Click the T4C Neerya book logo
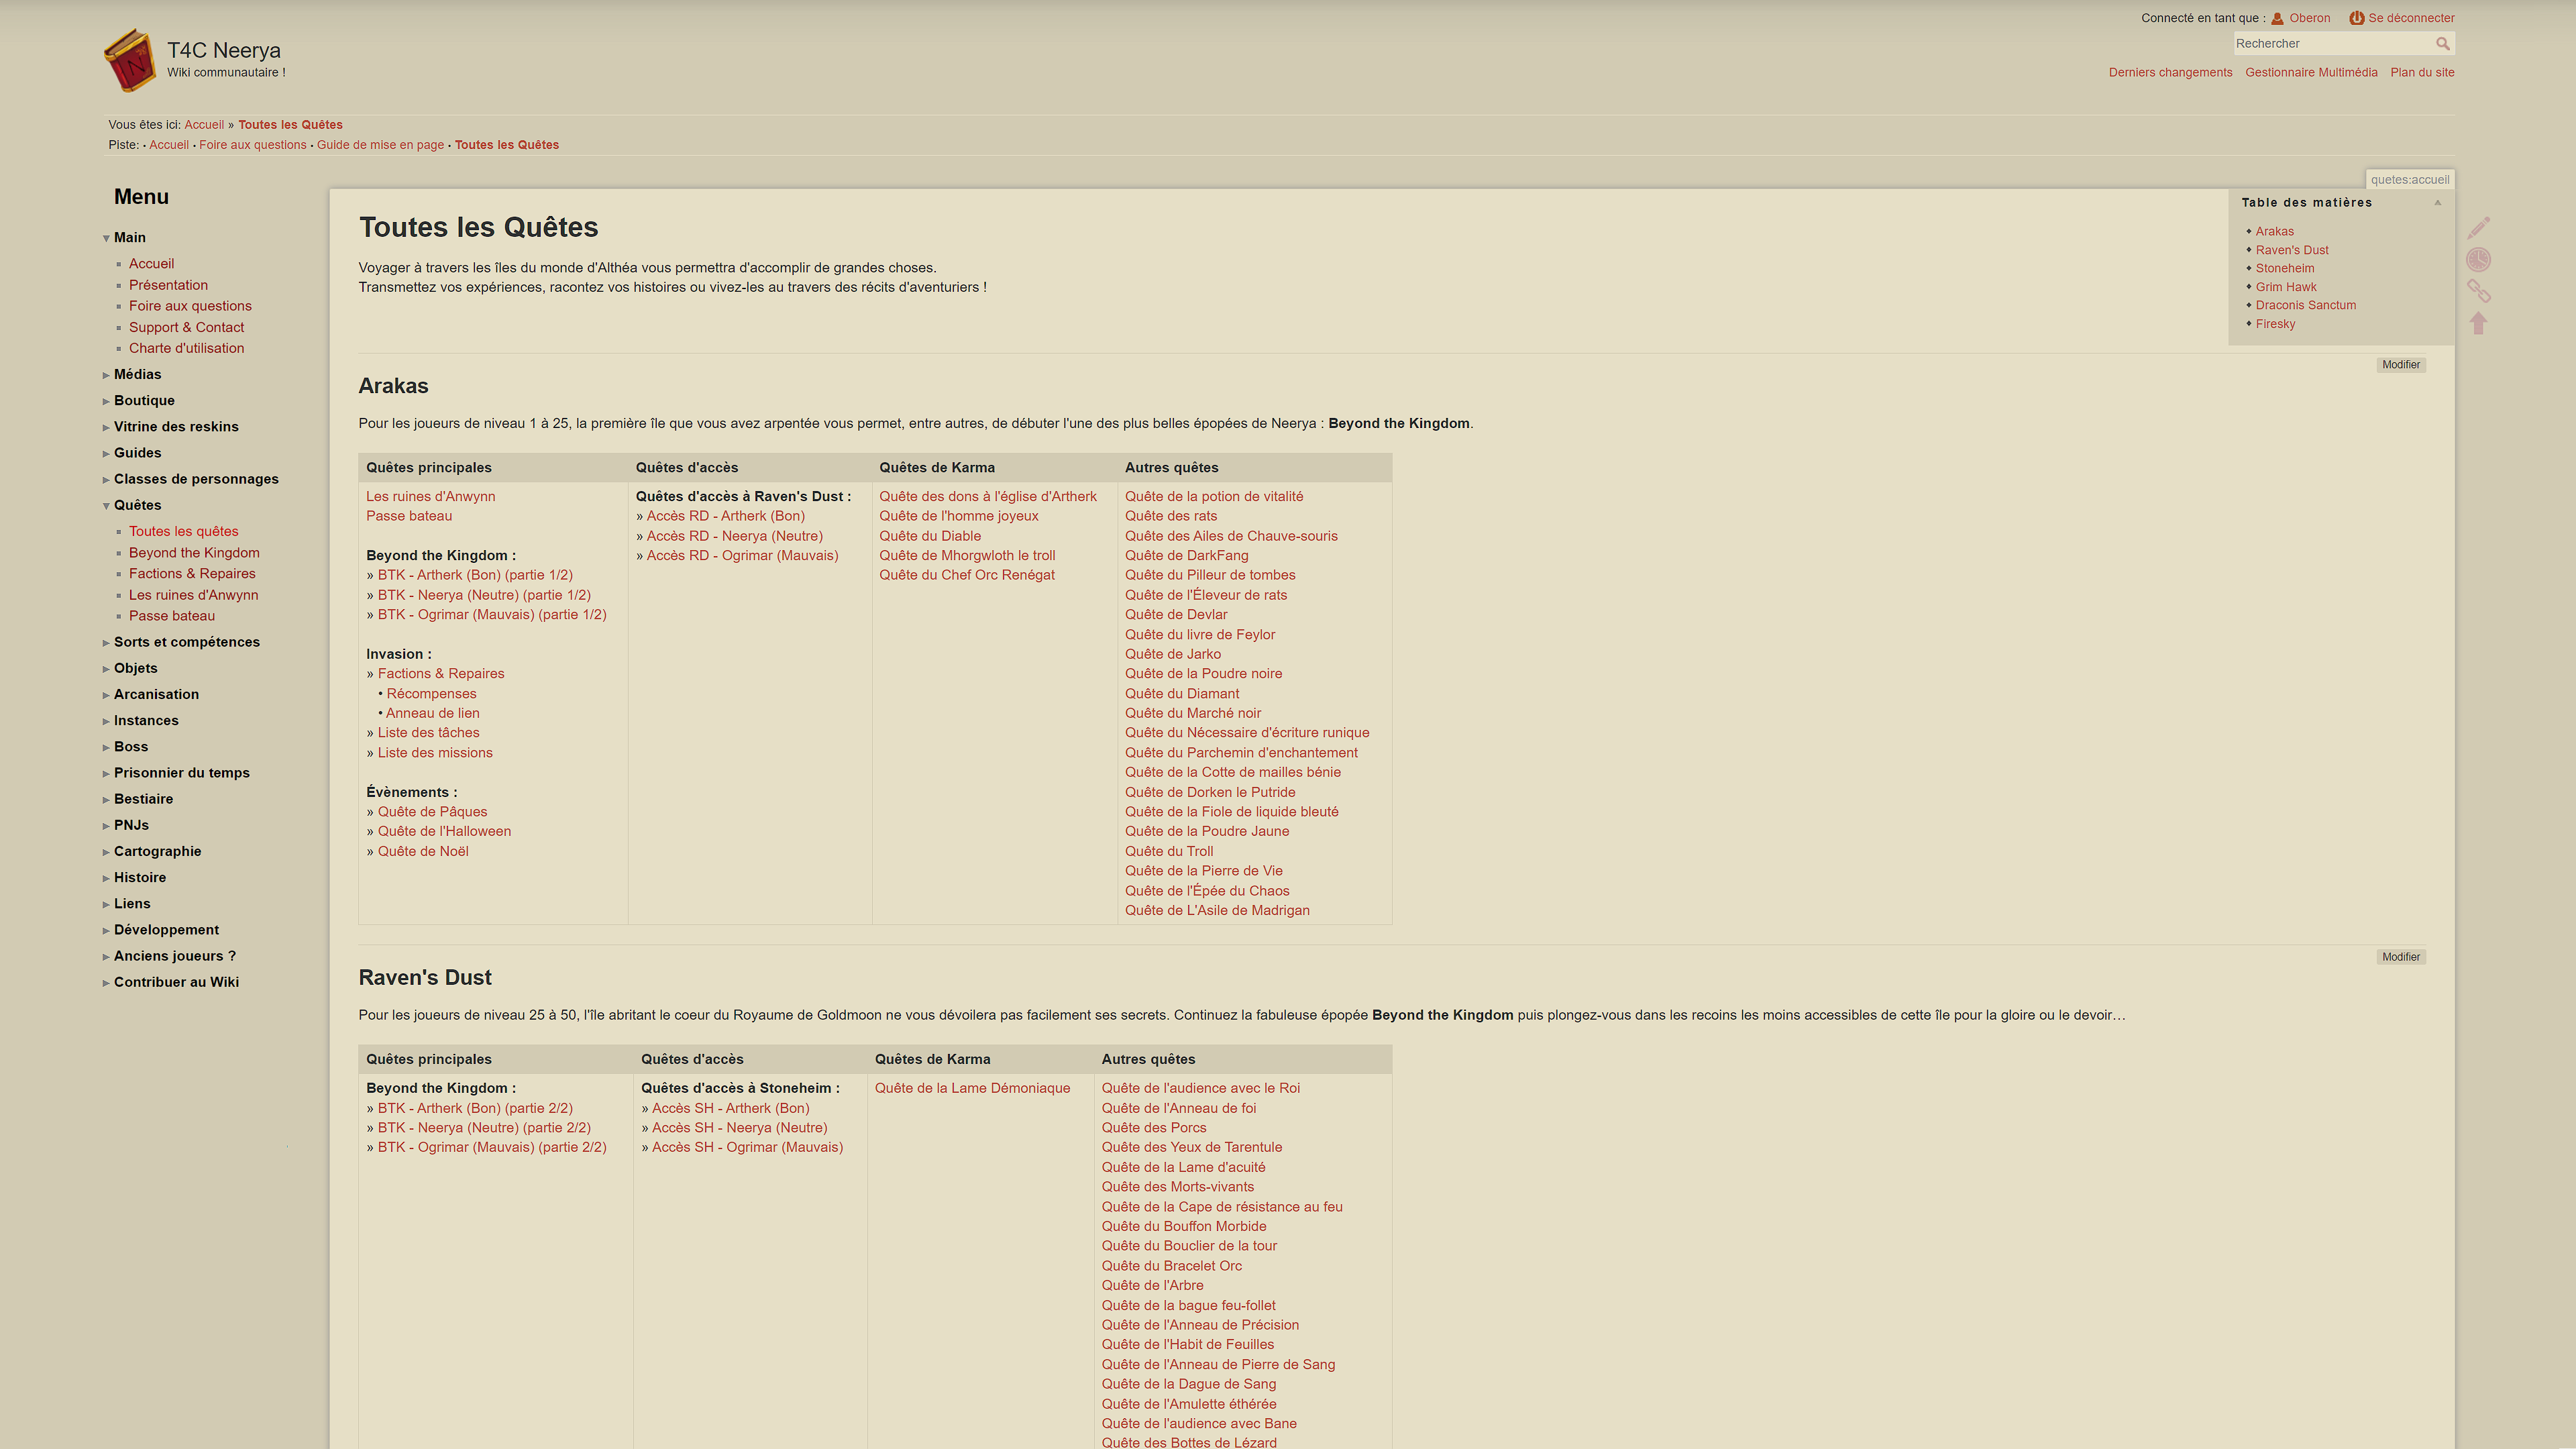The width and height of the screenshot is (2576, 1449). (130, 60)
